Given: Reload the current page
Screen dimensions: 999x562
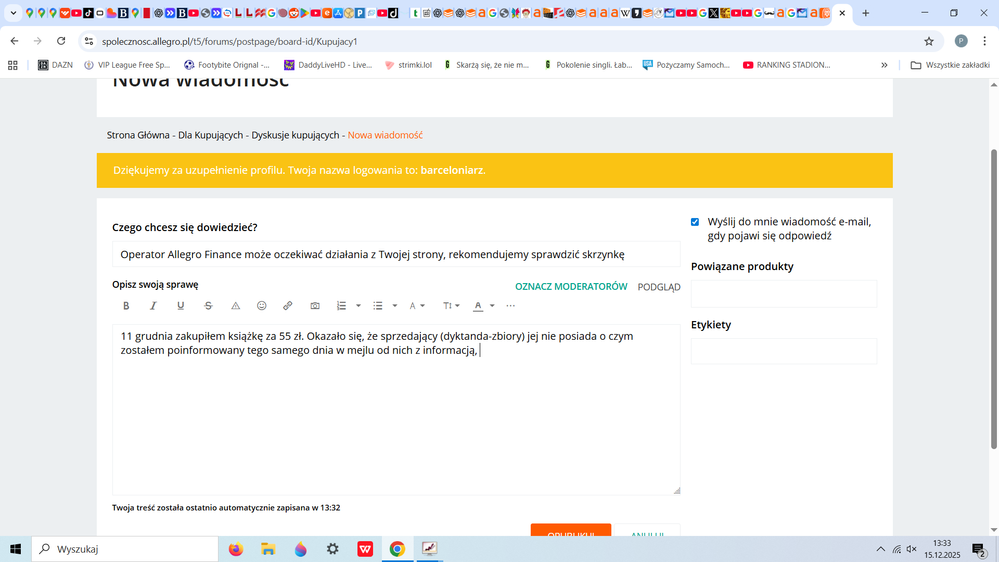Looking at the screenshot, I should 61,41.
